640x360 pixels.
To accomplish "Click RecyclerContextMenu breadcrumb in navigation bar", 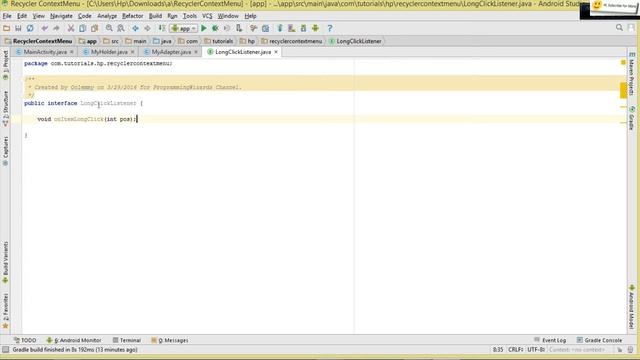I will [39, 41].
